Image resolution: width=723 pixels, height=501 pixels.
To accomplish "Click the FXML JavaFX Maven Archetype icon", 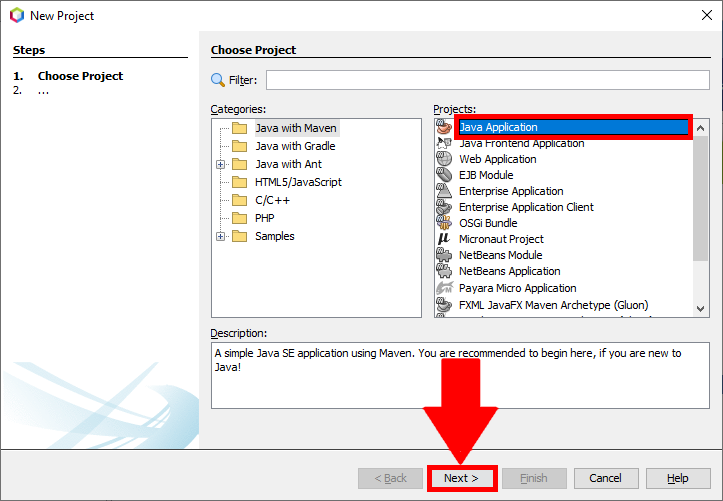I will pyautogui.click(x=444, y=305).
